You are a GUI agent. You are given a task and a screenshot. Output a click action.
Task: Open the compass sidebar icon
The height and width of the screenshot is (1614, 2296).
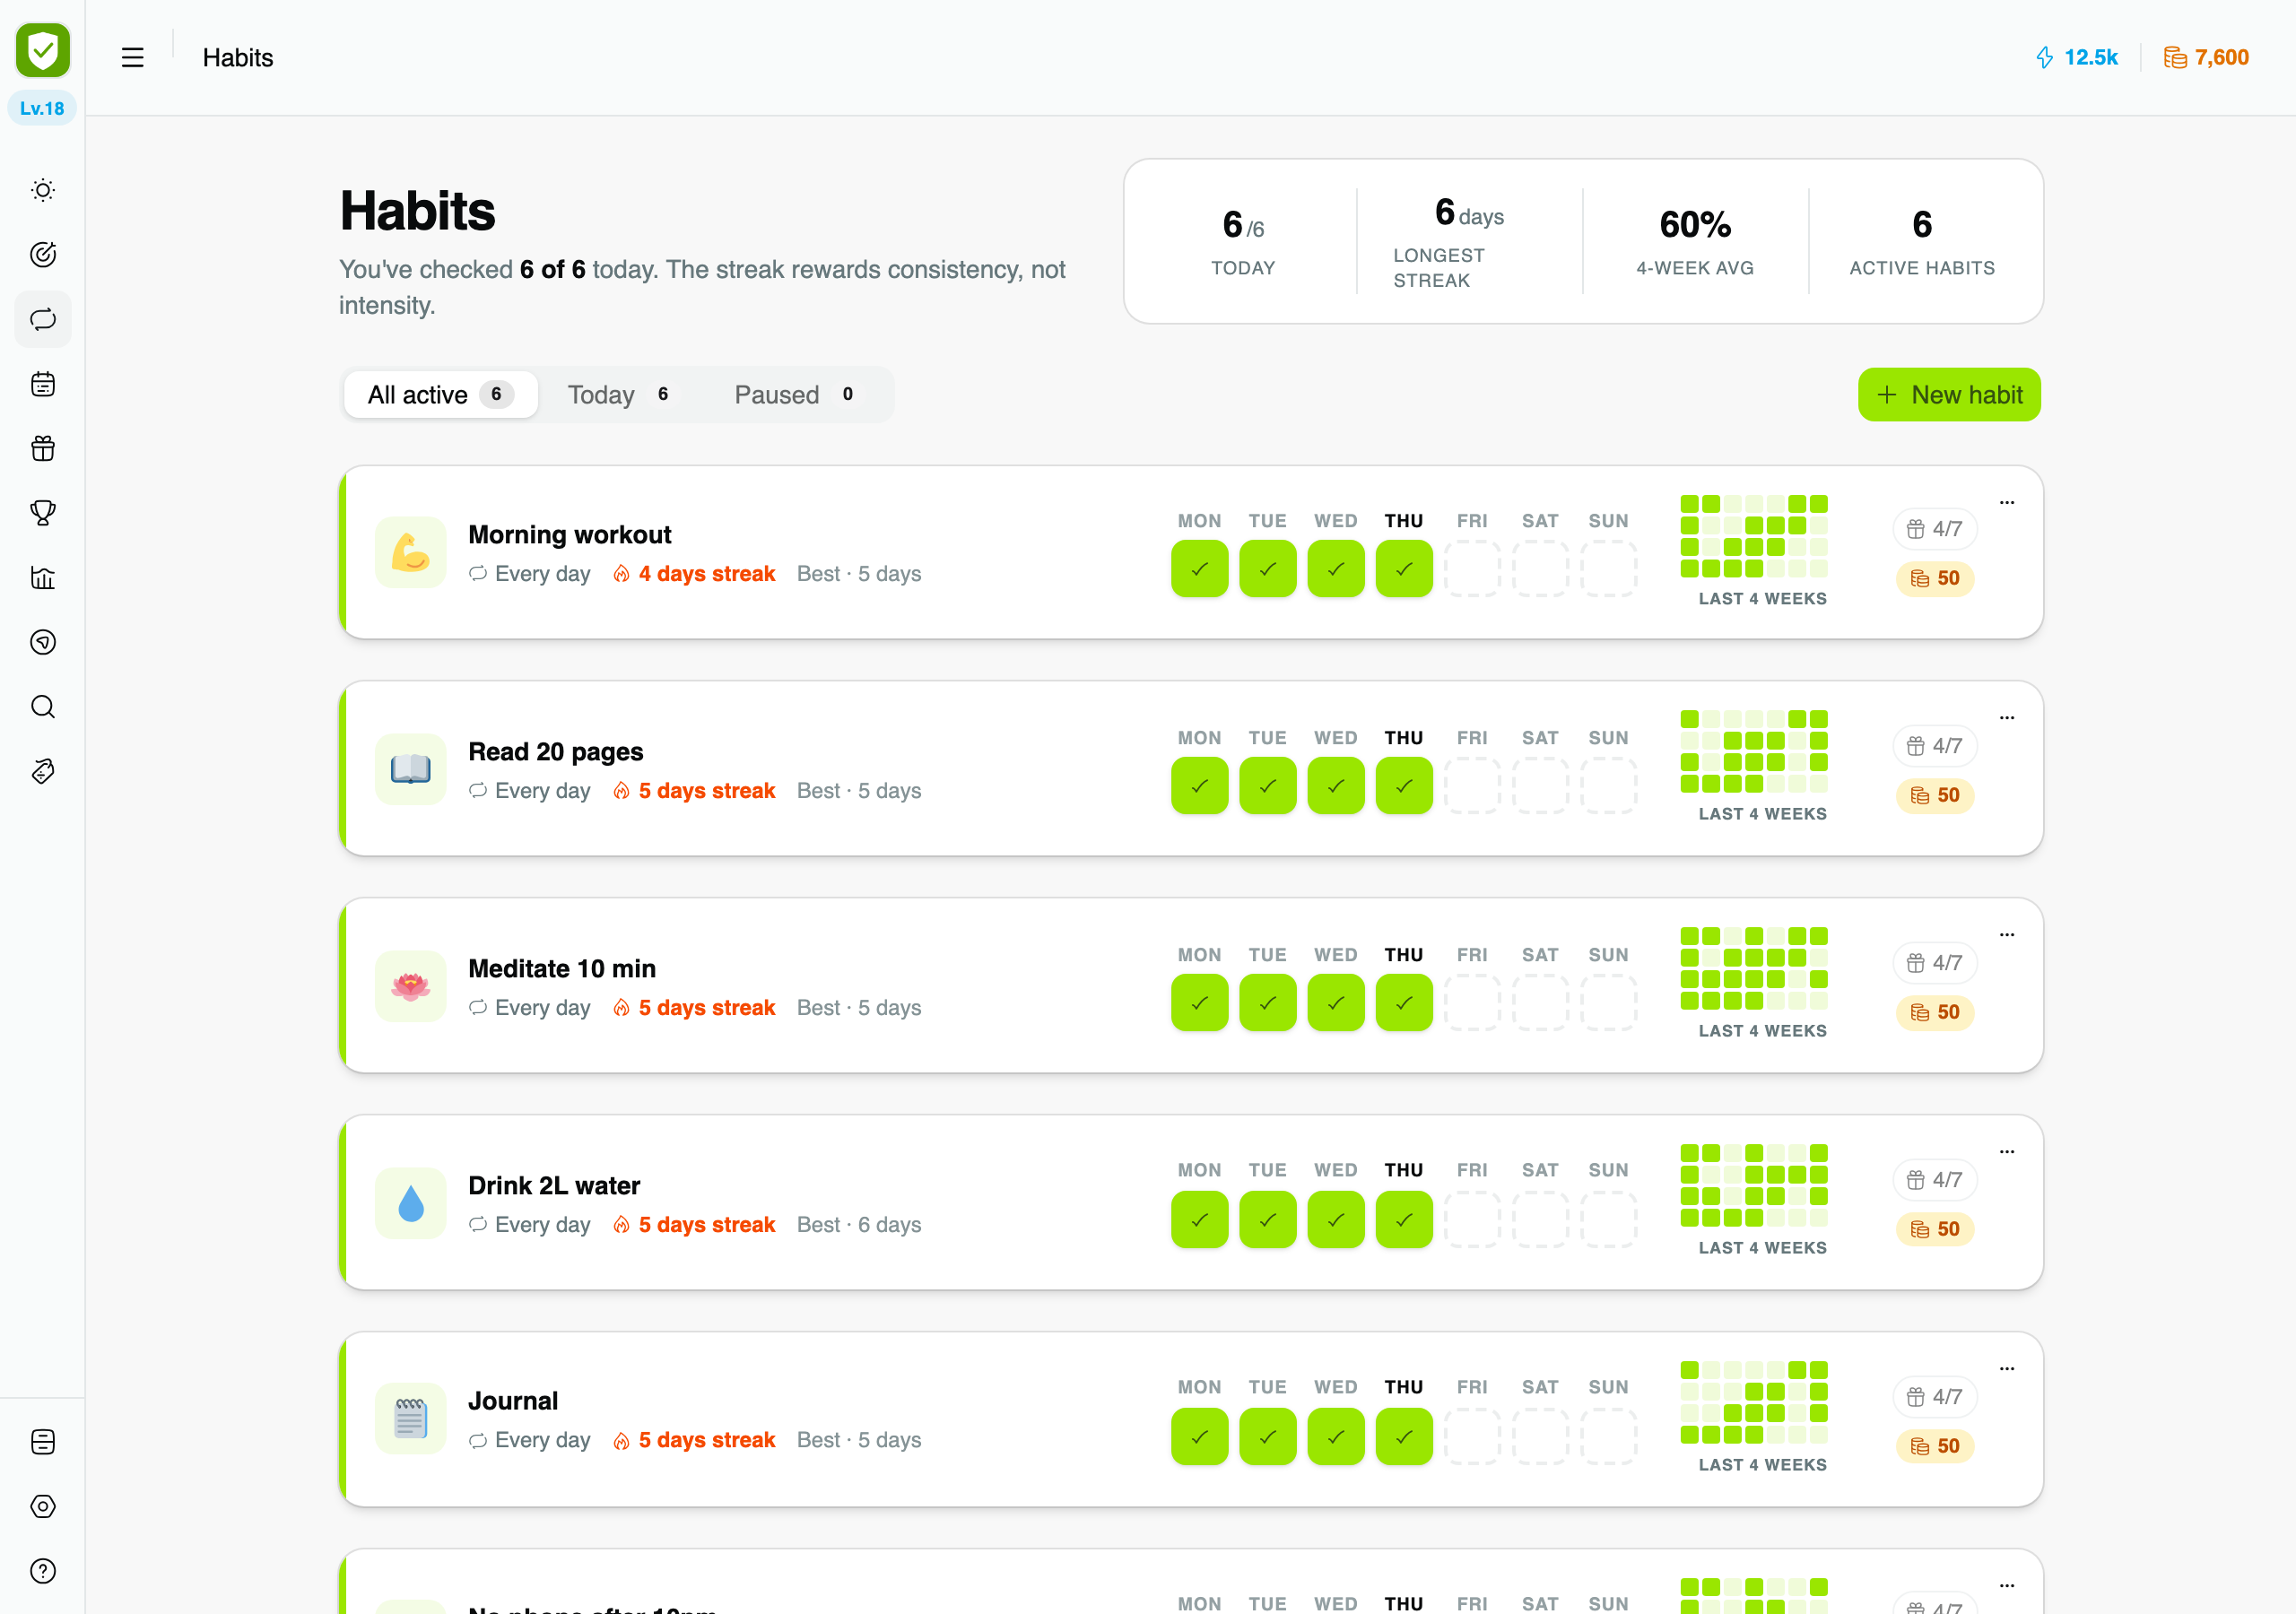coord(43,642)
